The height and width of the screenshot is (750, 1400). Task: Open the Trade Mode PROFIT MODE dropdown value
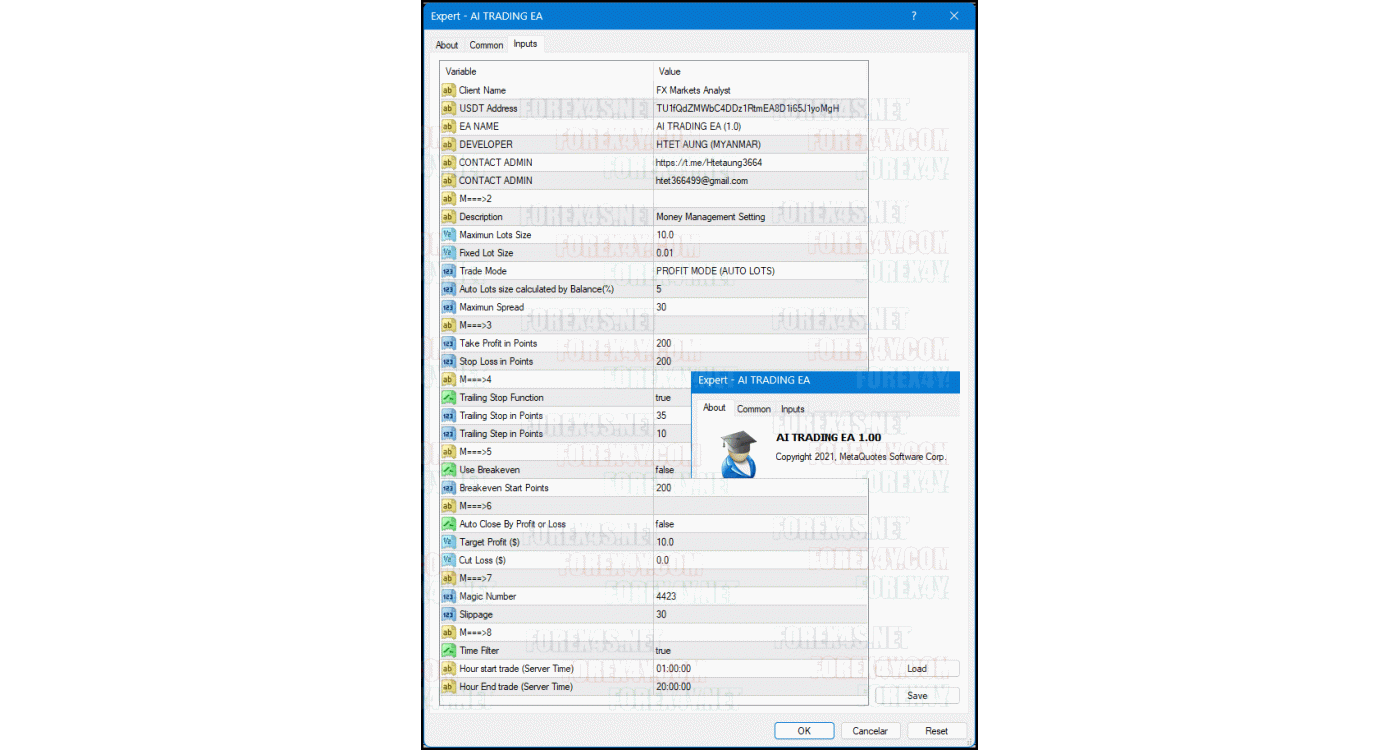coord(715,271)
